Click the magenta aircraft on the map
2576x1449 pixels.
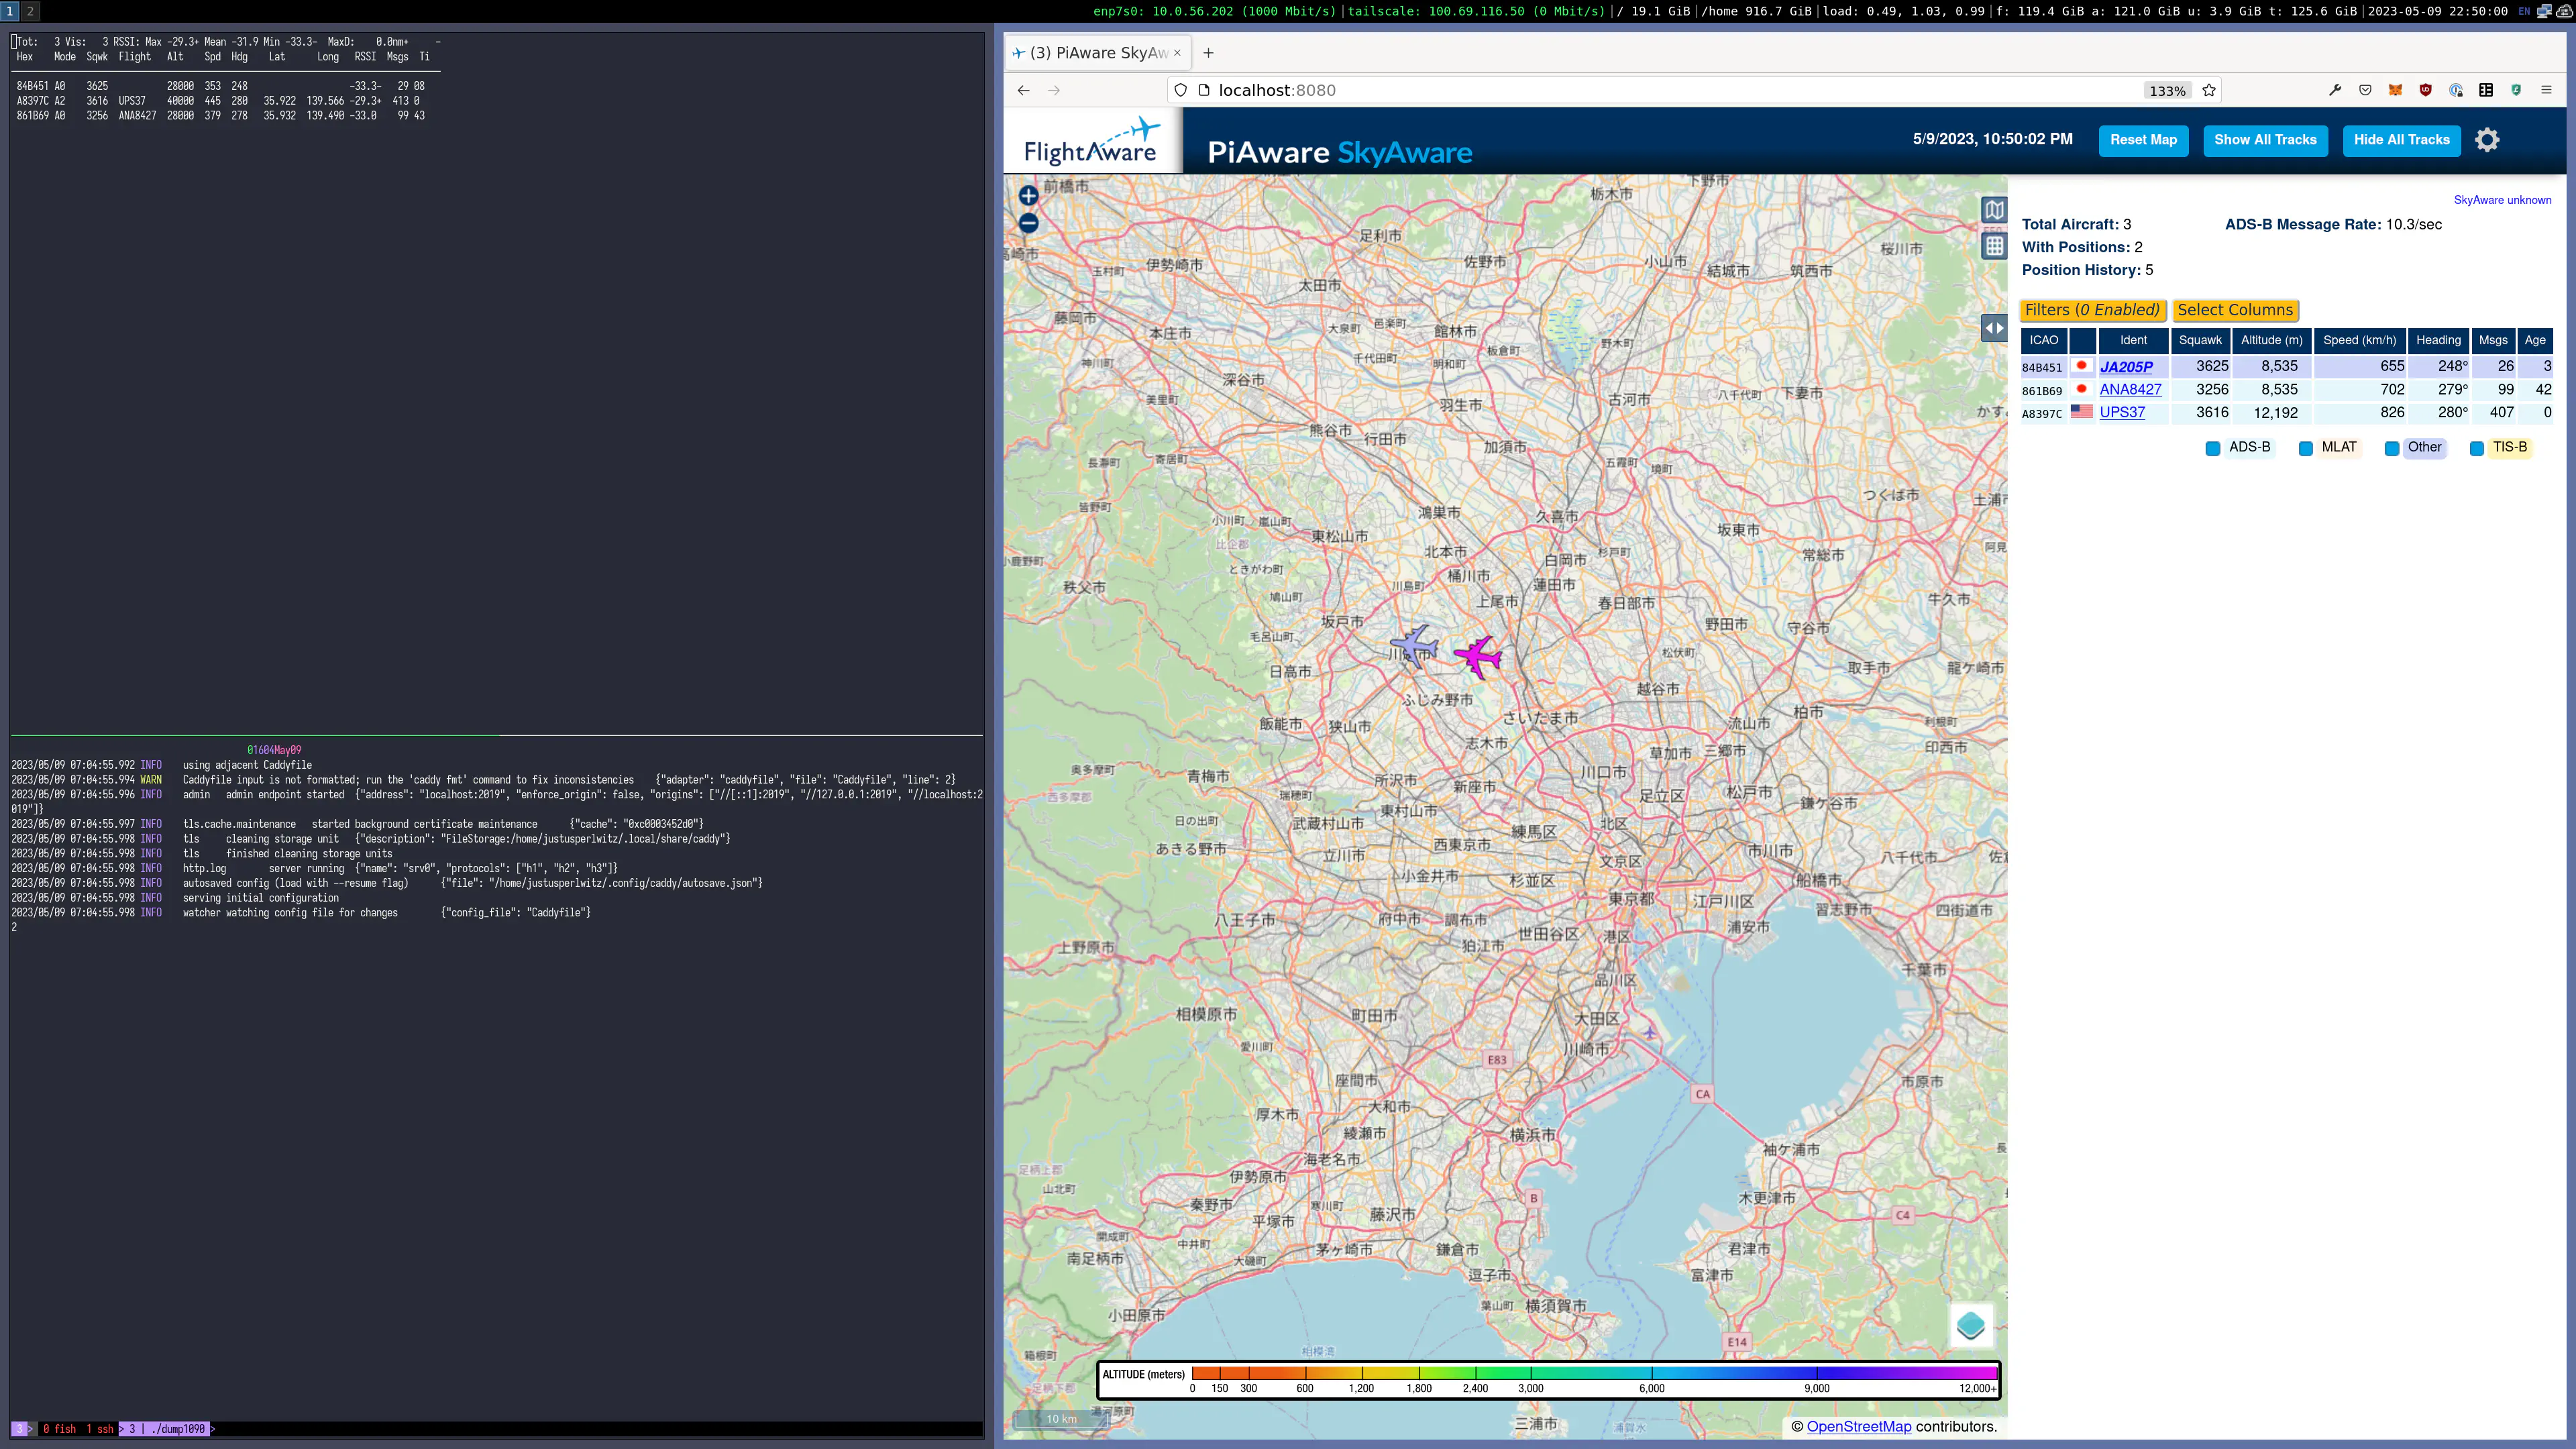coord(1478,656)
